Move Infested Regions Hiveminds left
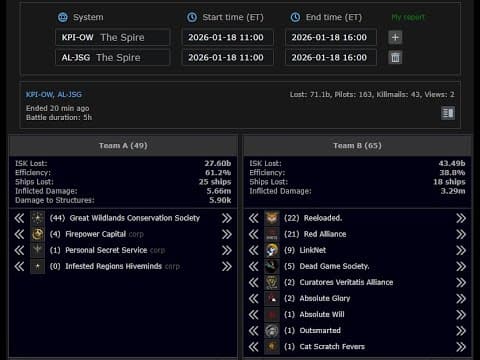 pyautogui.click(x=19, y=266)
